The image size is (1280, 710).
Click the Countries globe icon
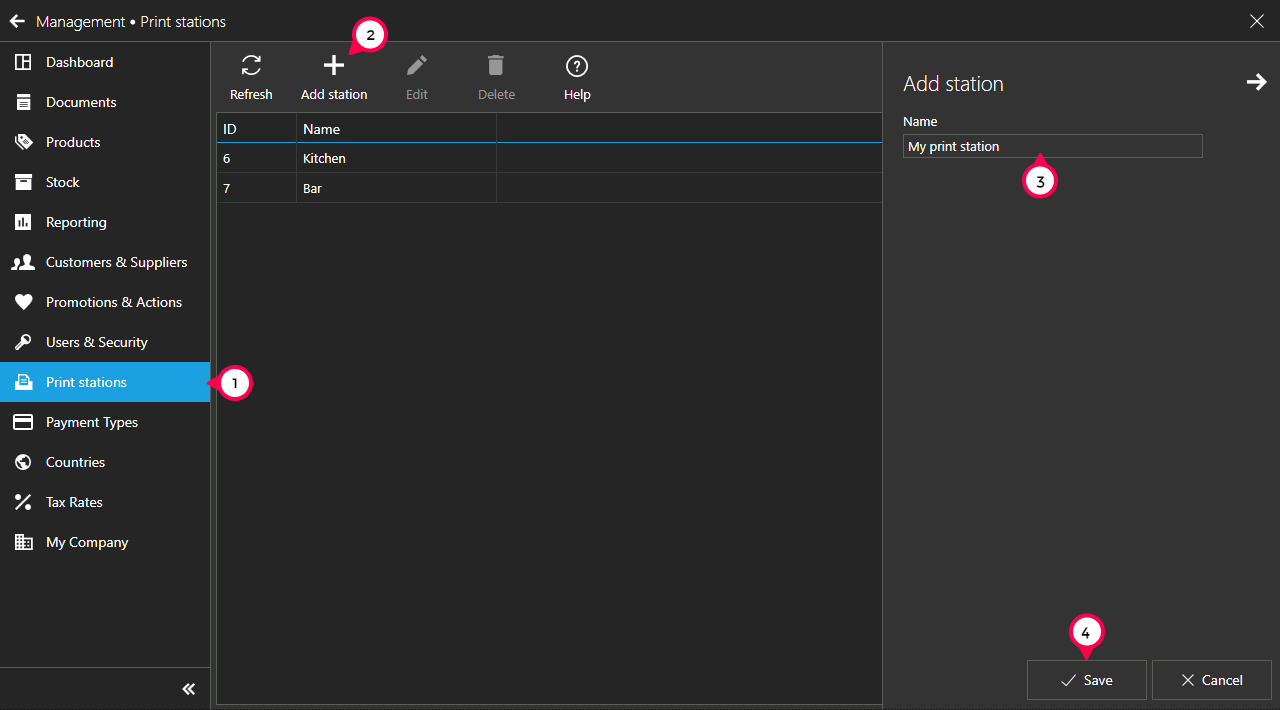(23, 462)
